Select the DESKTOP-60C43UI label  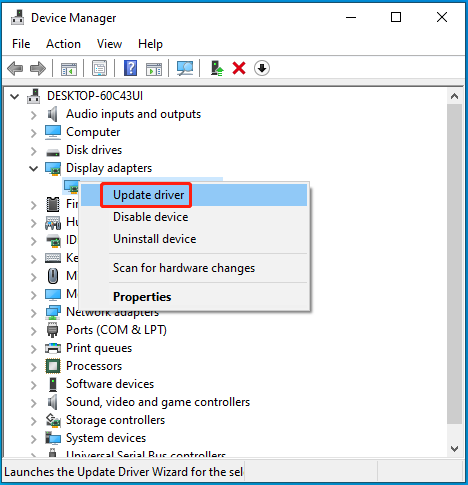pos(95,96)
